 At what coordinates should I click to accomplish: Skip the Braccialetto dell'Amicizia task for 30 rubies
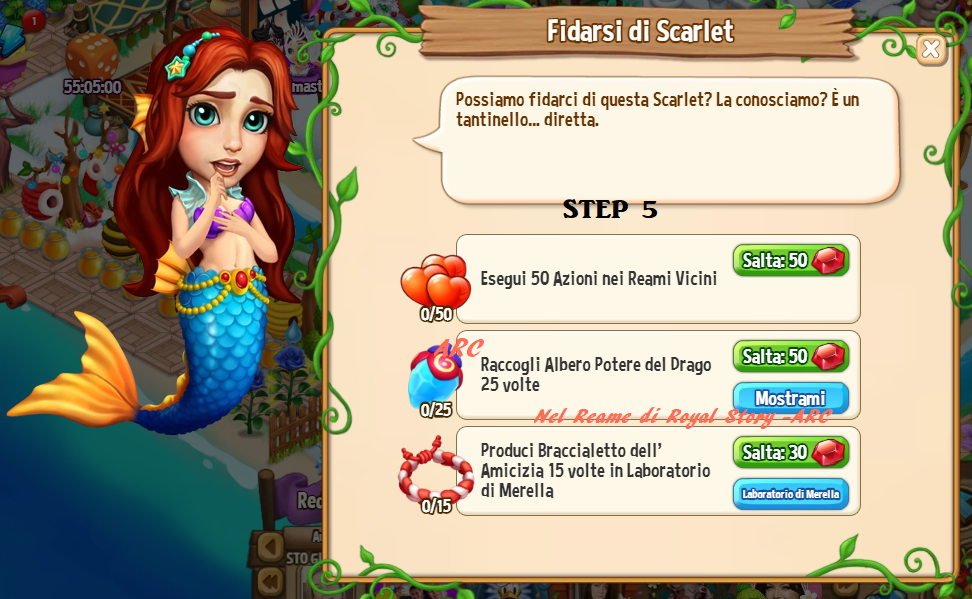790,453
